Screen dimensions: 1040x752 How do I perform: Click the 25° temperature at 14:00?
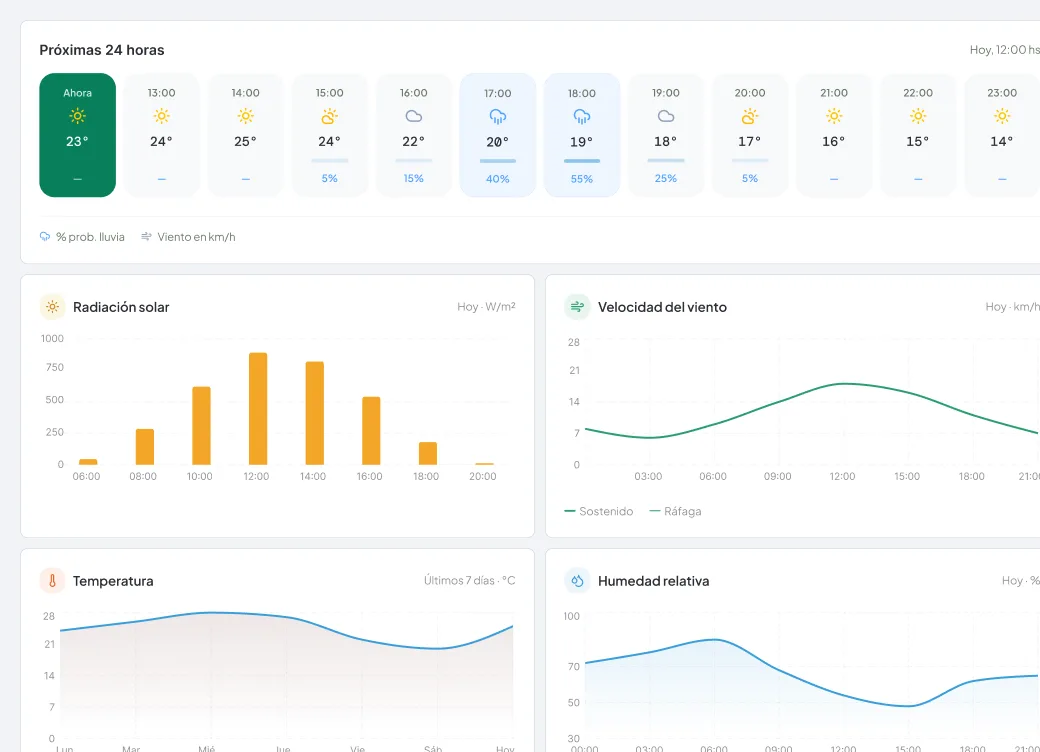[245, 141]
